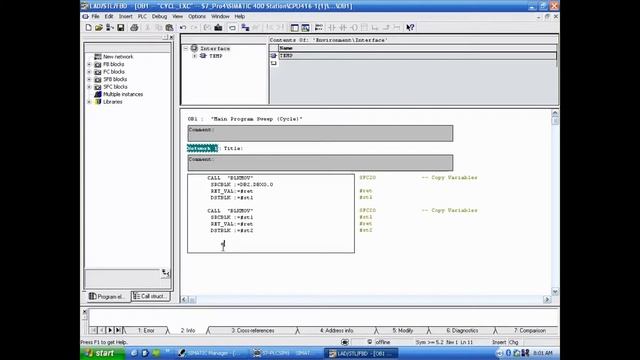Click the Save diskette toolbar icon
640x360 pixels.
click(x=121, y=27)
